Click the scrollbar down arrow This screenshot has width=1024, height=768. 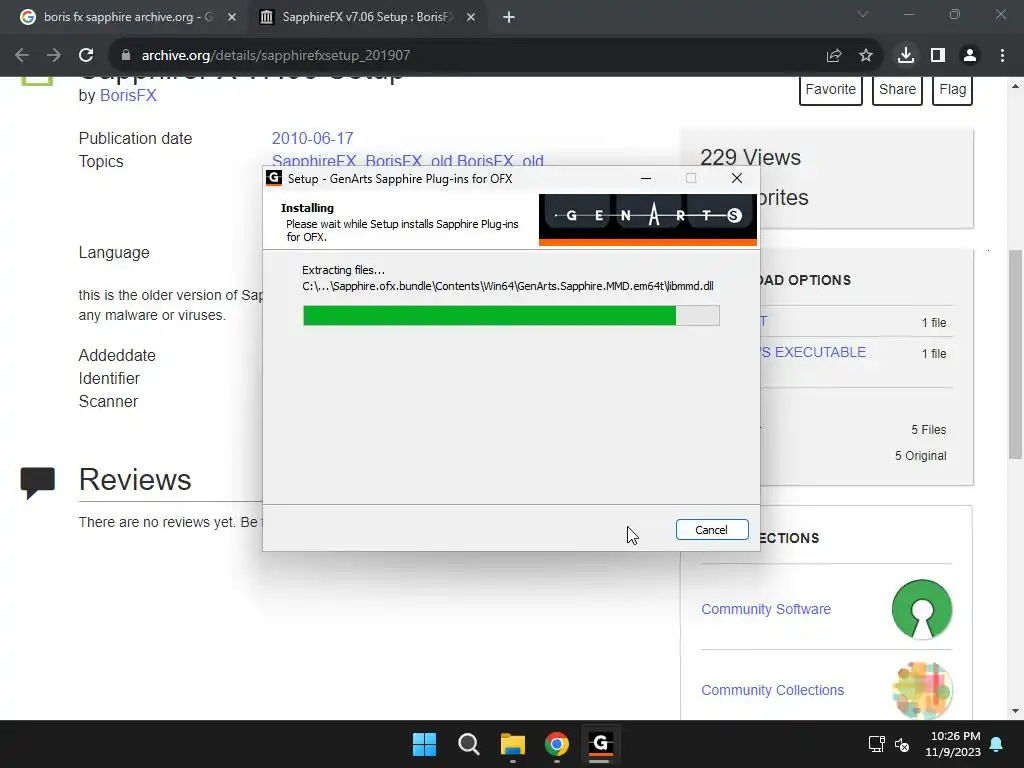[1016, 711]
